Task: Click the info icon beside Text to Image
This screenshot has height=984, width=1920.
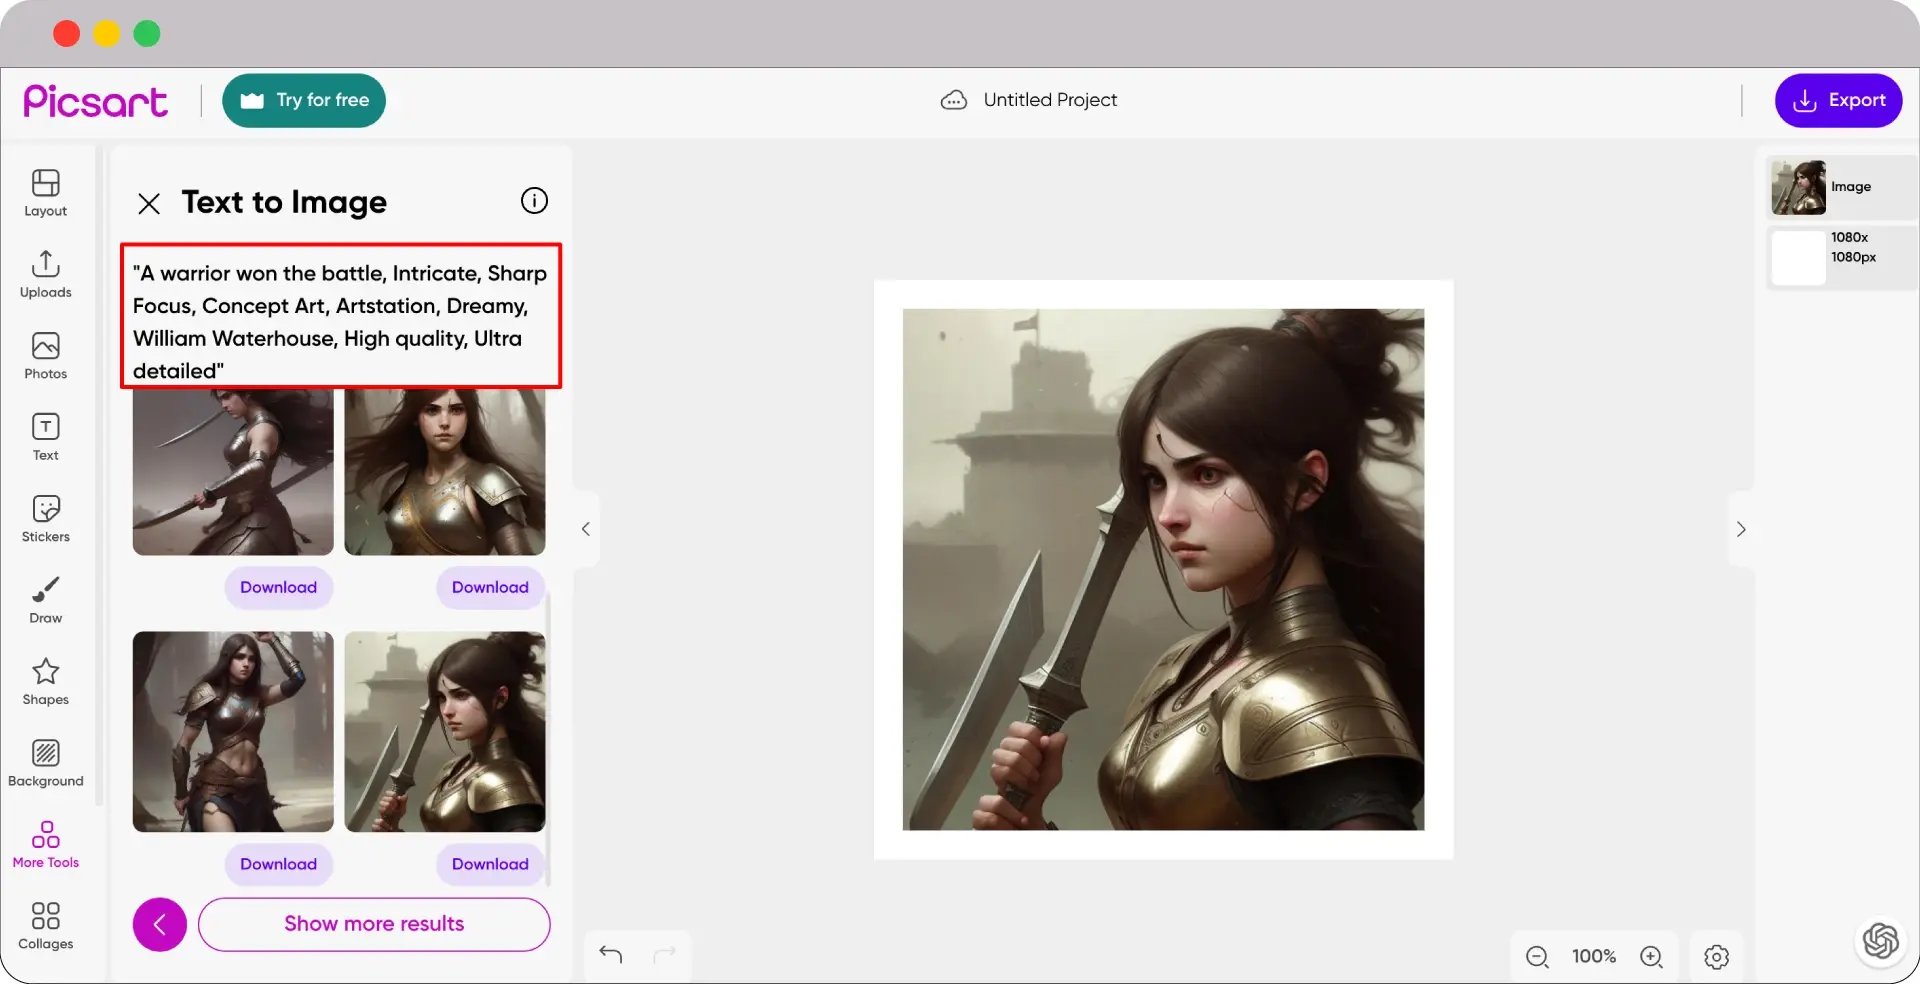Action: 534,201
